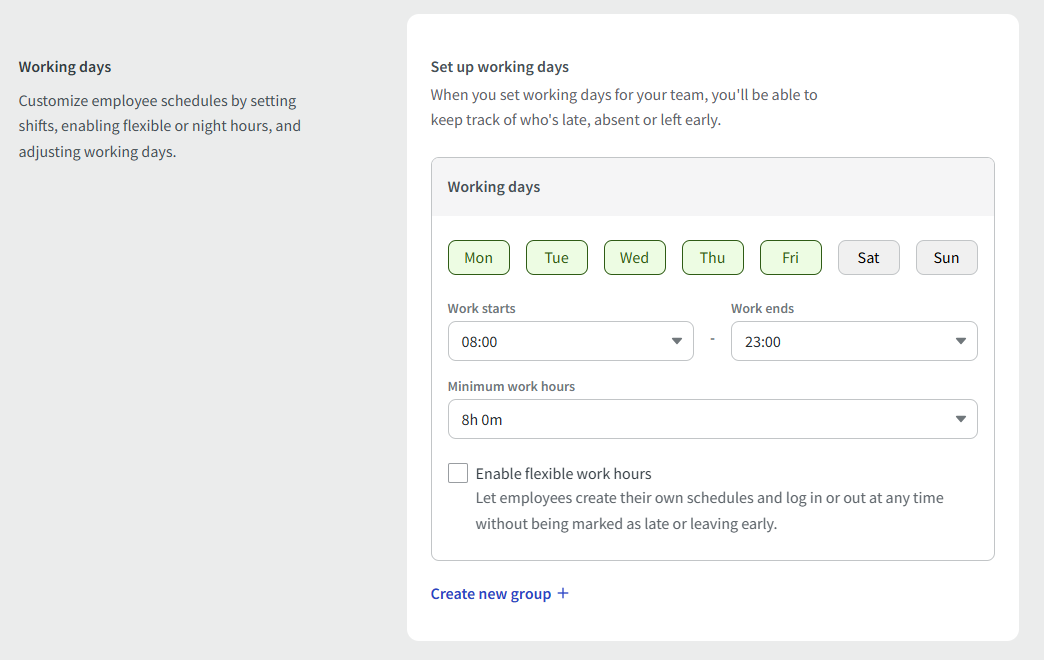Click the Working days group header bar
This screenshot has width=1044, height=660.
(712, 187)
